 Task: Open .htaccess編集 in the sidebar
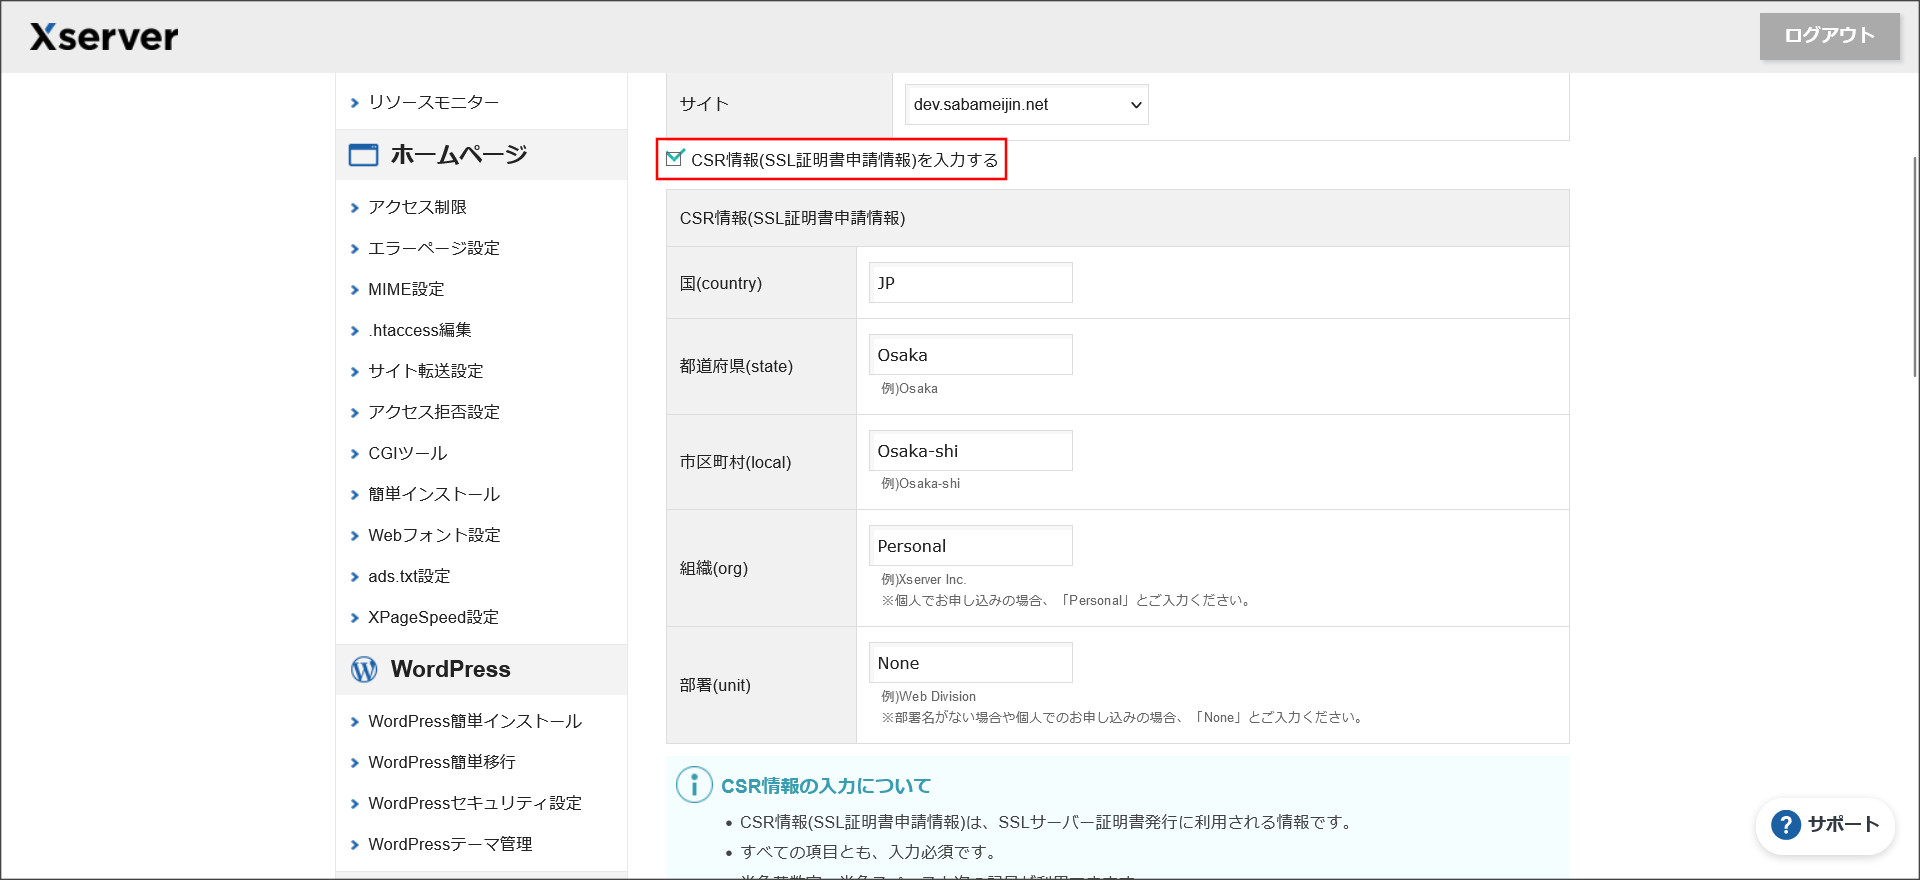419,330
